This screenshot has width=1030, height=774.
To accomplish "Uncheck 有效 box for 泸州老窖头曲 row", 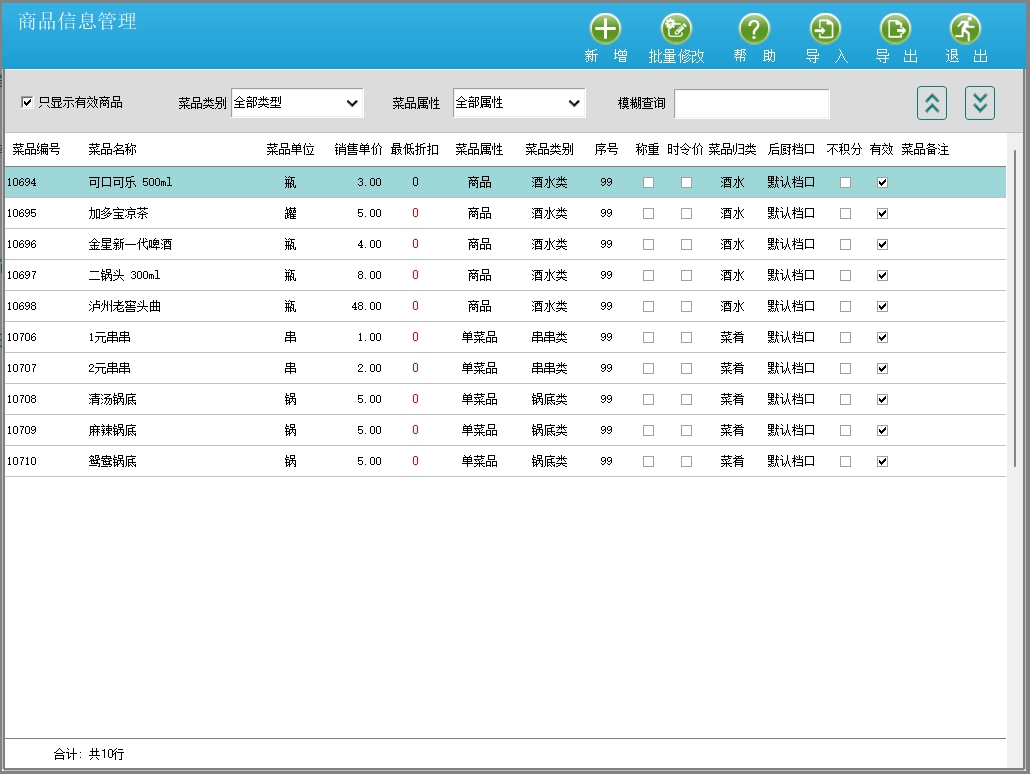I will (882, 307).
